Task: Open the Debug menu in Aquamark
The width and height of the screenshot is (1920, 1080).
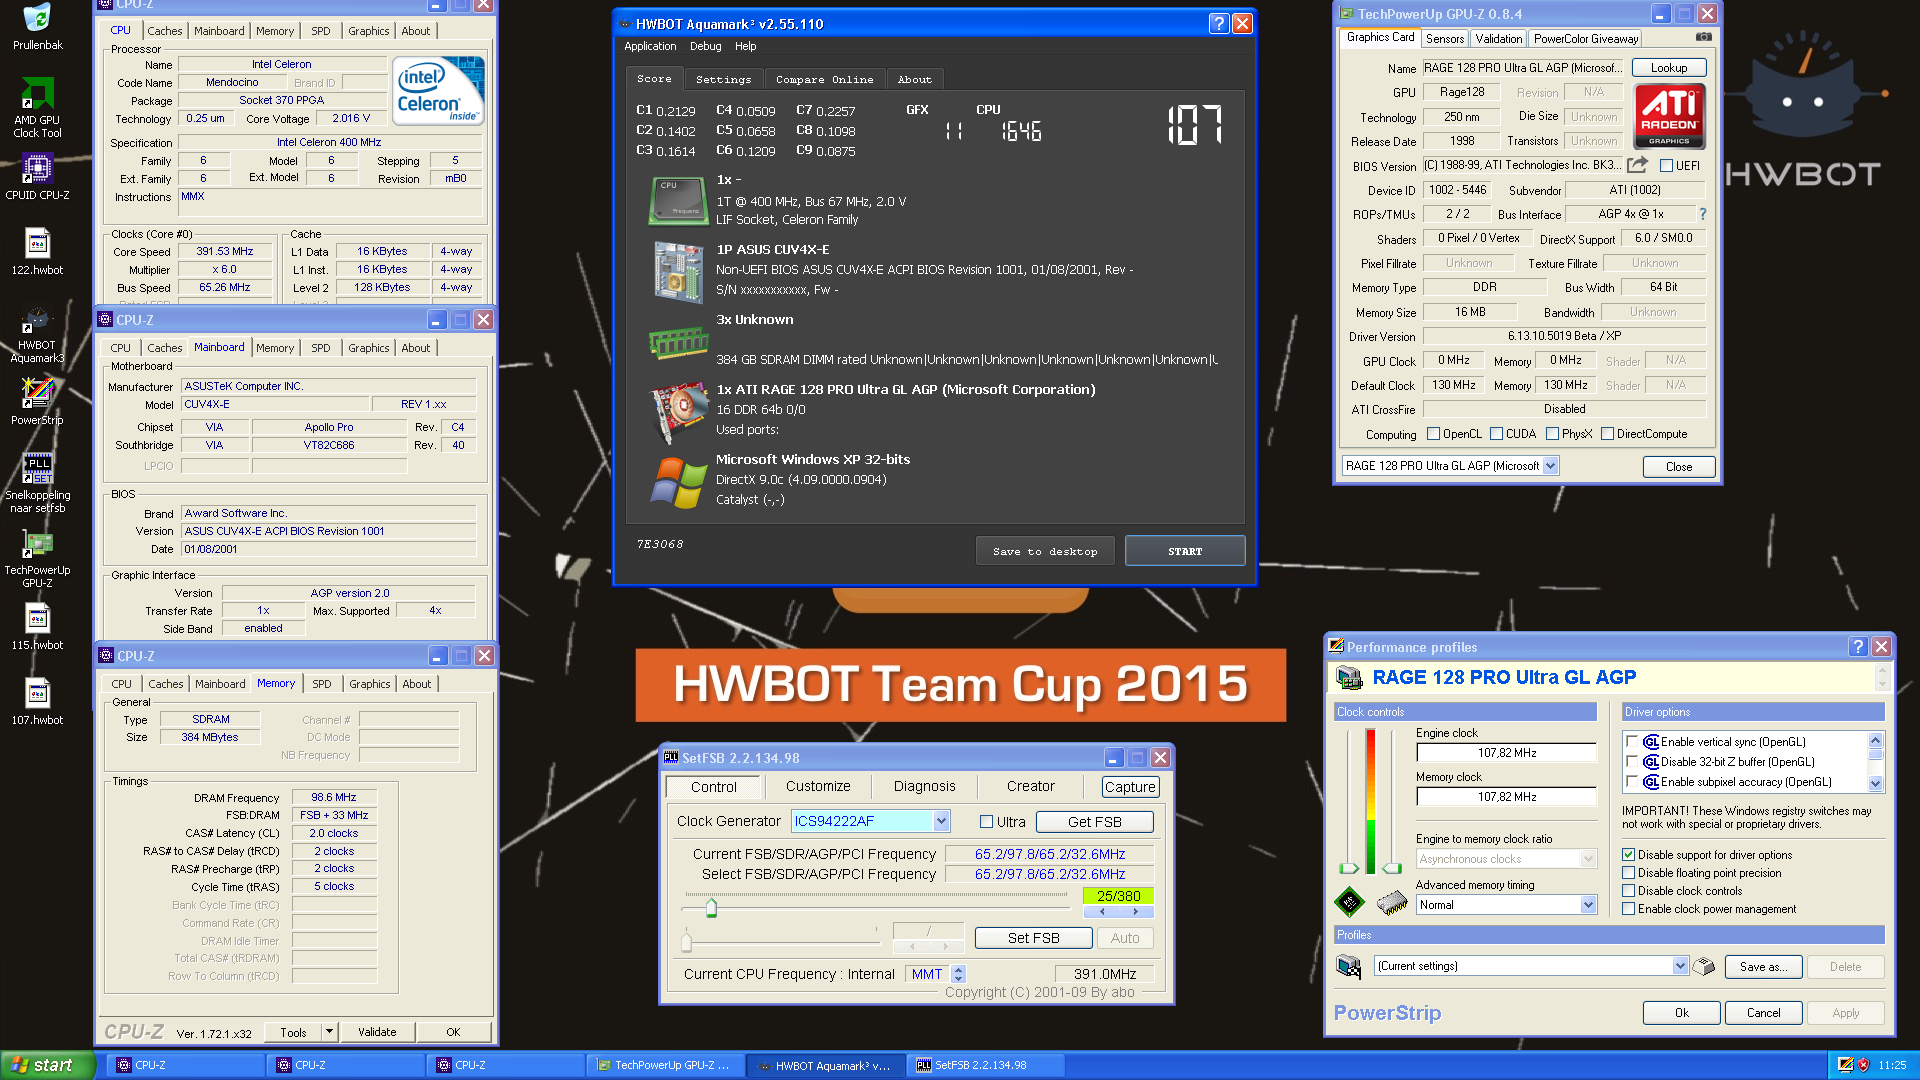Action: [x=705, y=46]
